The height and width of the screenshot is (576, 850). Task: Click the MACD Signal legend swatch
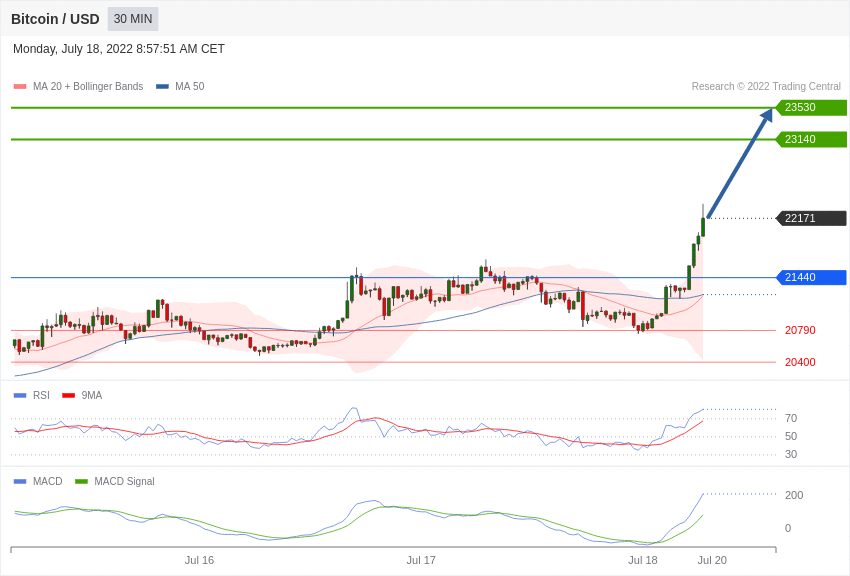[81, 481]
